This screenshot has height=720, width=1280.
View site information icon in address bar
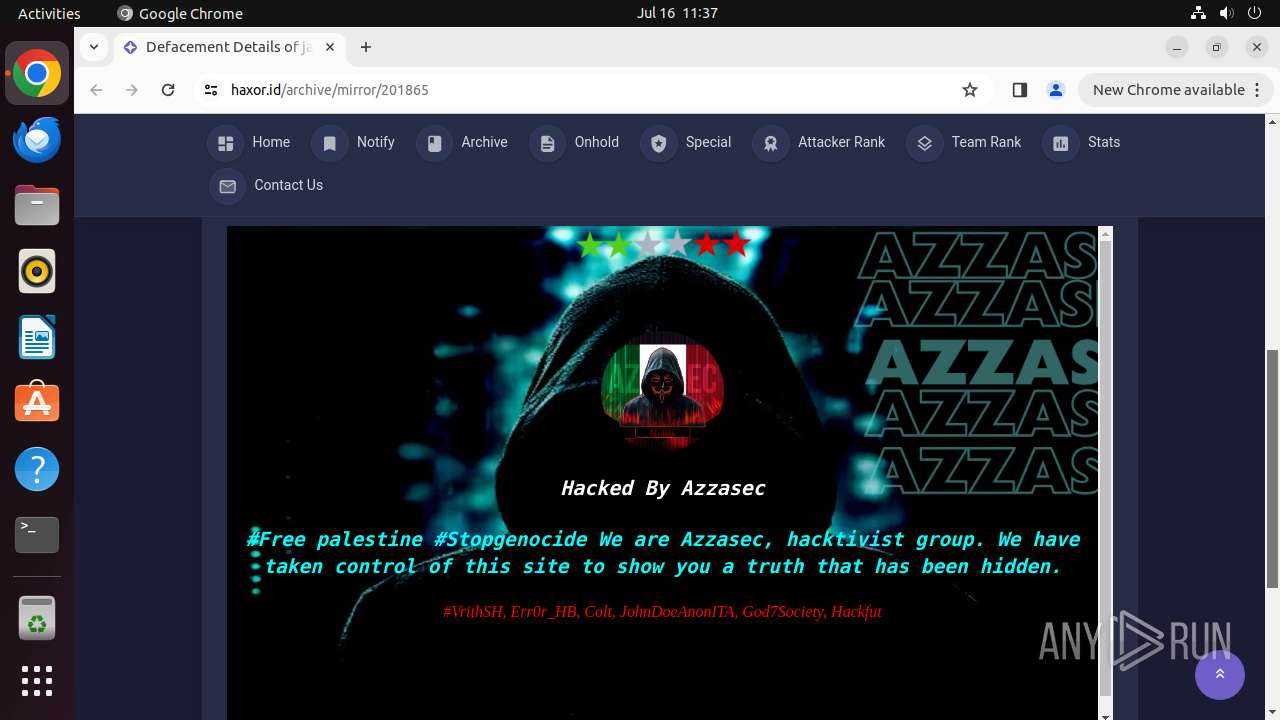click(210, 90)
